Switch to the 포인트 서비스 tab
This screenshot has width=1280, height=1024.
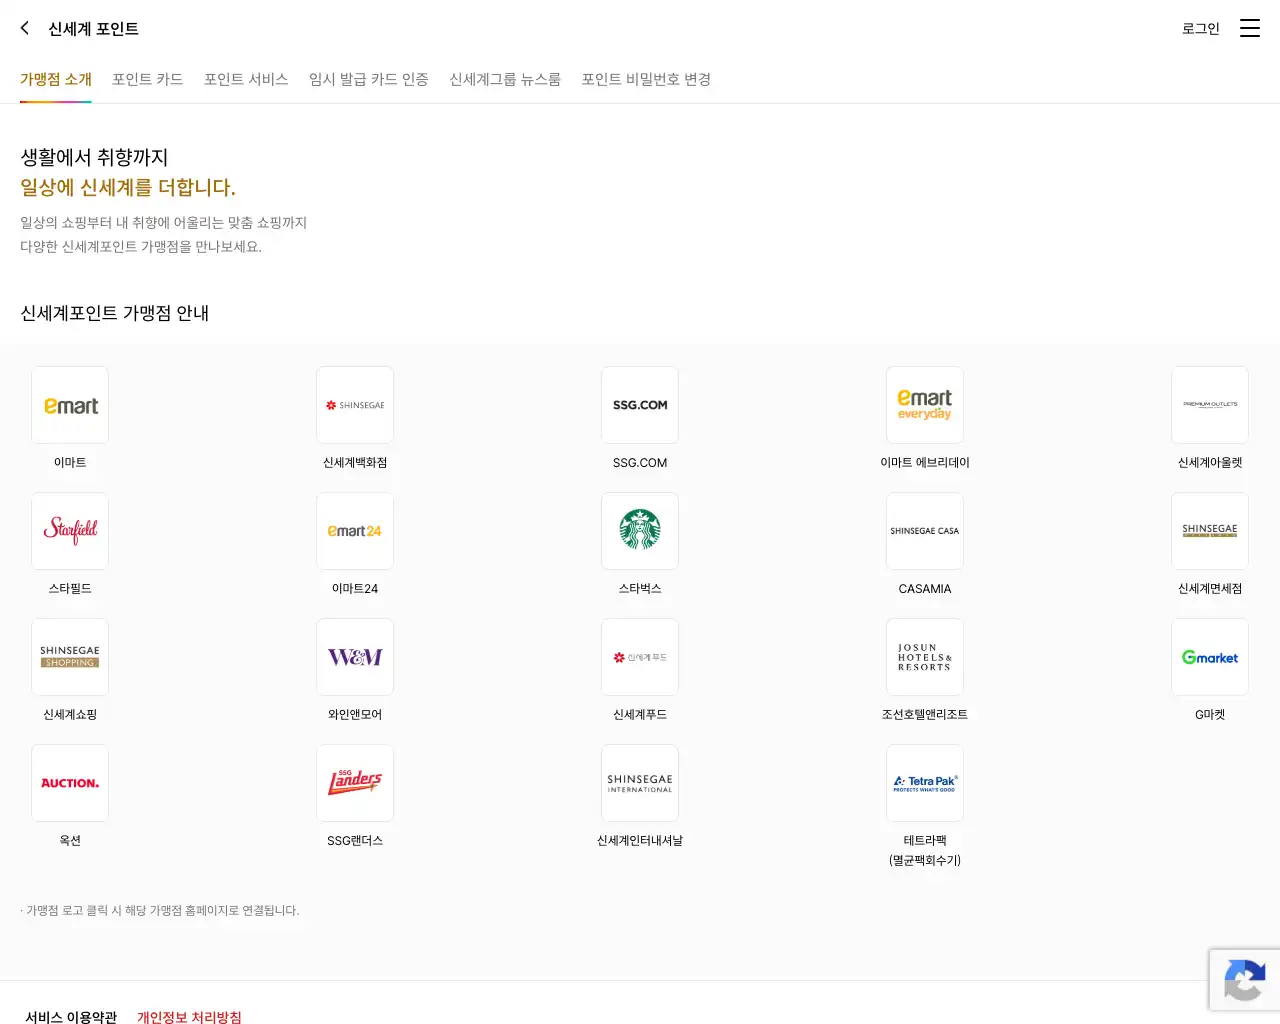pos(246,79)
